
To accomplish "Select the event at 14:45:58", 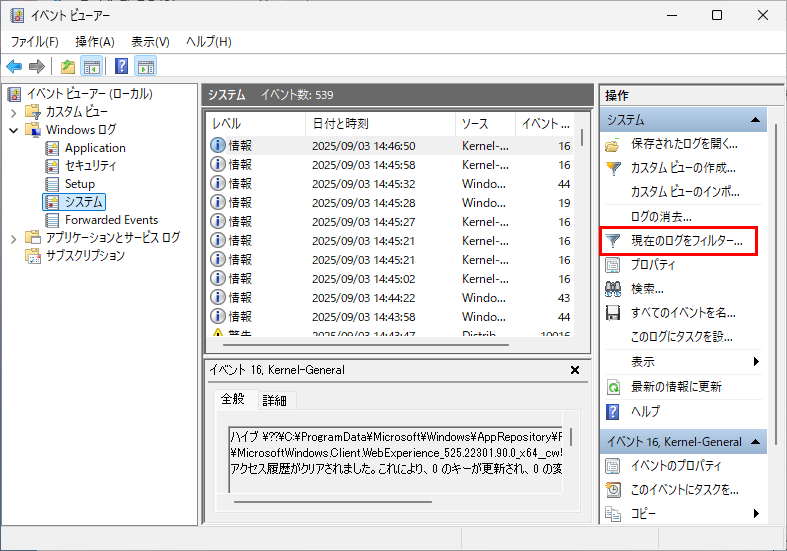I will (x=390, y=165).
